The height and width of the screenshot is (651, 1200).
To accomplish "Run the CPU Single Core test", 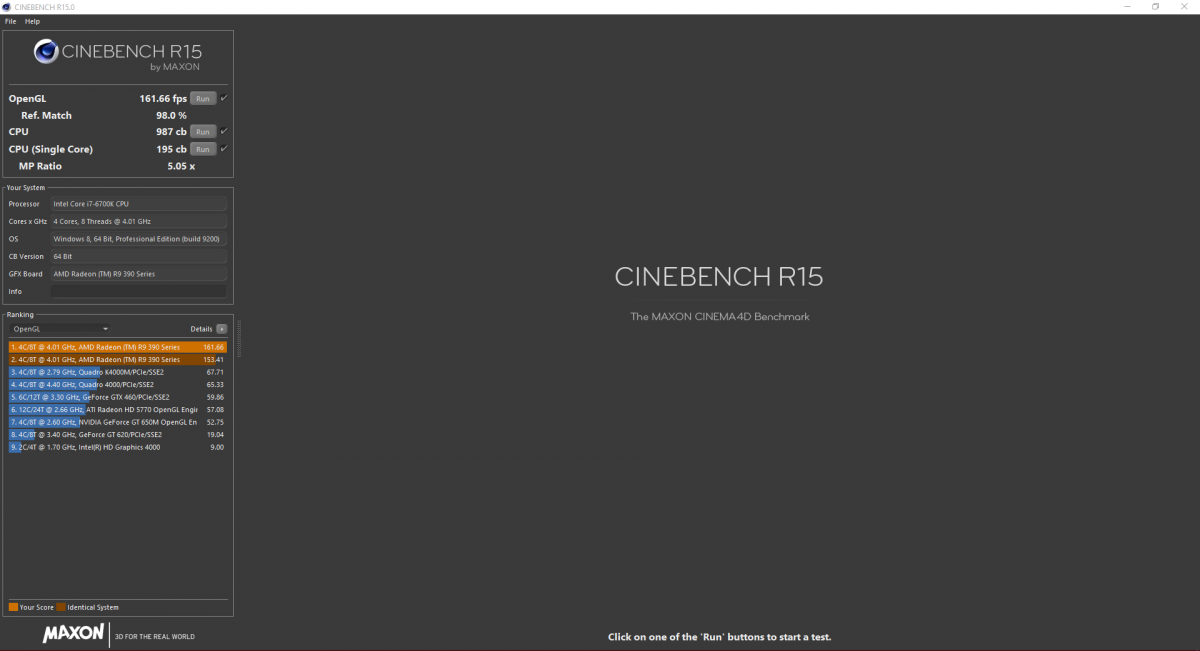I will click(x=203, y=149).
